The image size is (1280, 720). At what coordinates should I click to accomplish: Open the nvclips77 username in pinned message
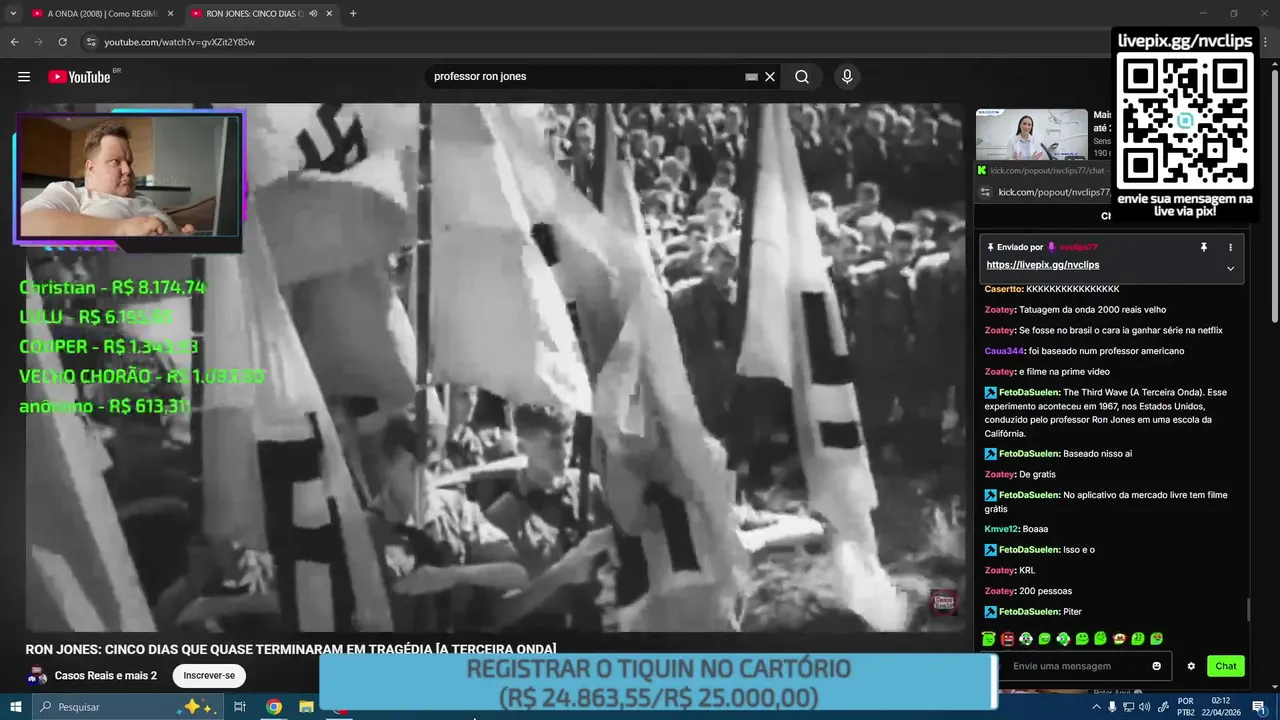pyautogui.click(x=1078, y=247)
